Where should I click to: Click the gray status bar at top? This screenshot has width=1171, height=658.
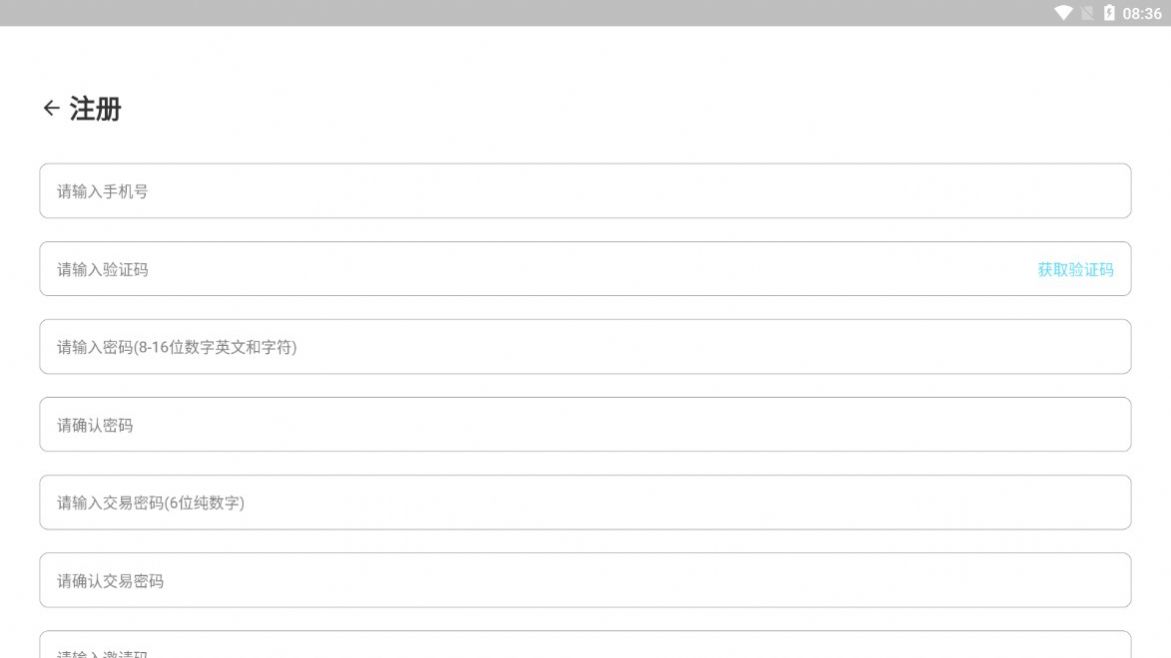point(500,13)
